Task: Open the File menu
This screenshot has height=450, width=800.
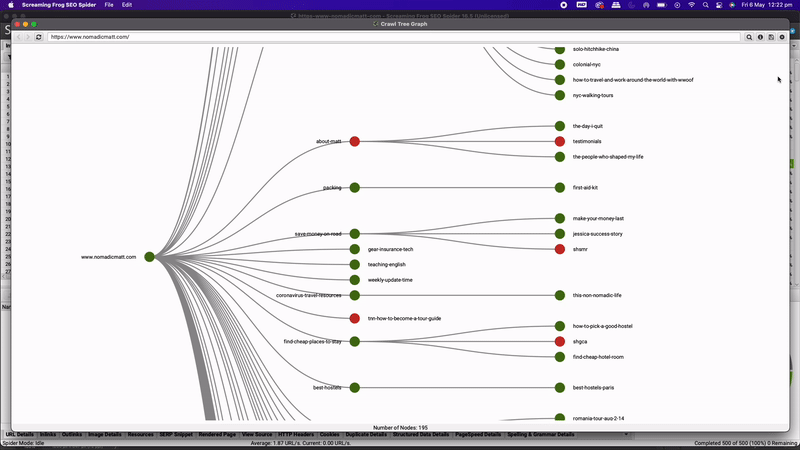Action: click(x=109, y=5)
